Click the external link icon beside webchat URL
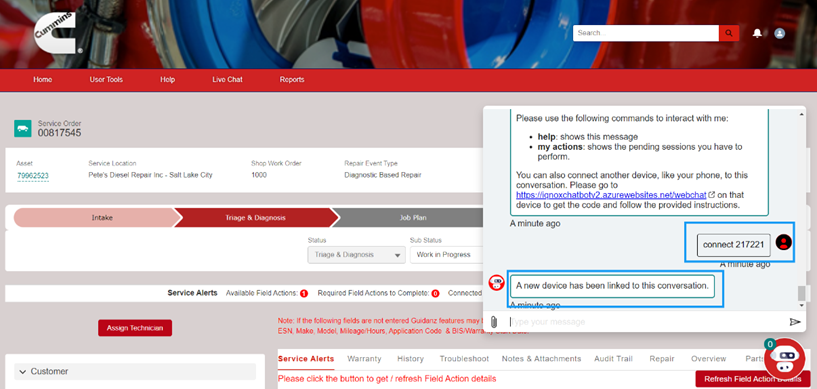The height and width of the screenshot is (389, 817). pyautogui.click(x=712, y=195)
